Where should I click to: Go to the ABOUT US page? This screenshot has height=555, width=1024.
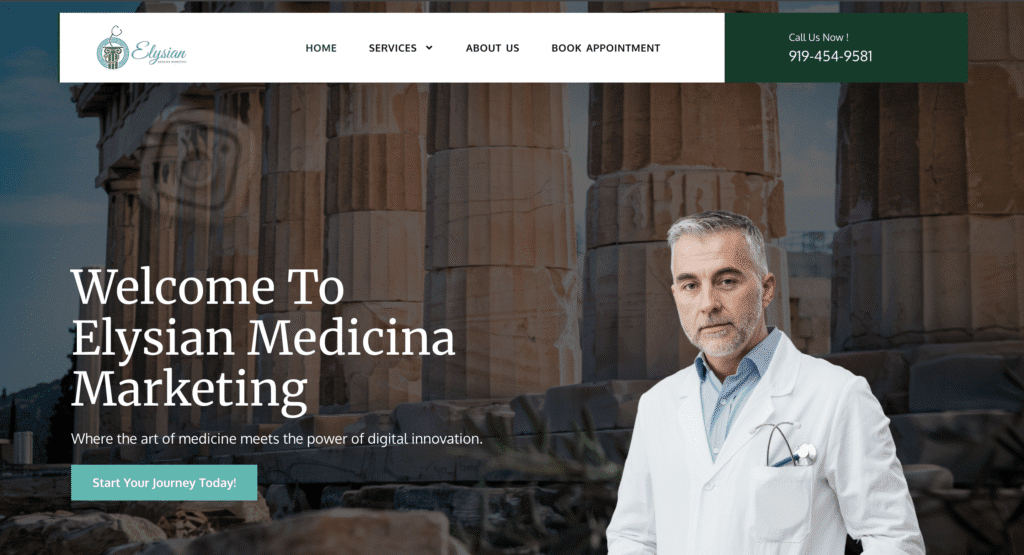coord(492,48)
